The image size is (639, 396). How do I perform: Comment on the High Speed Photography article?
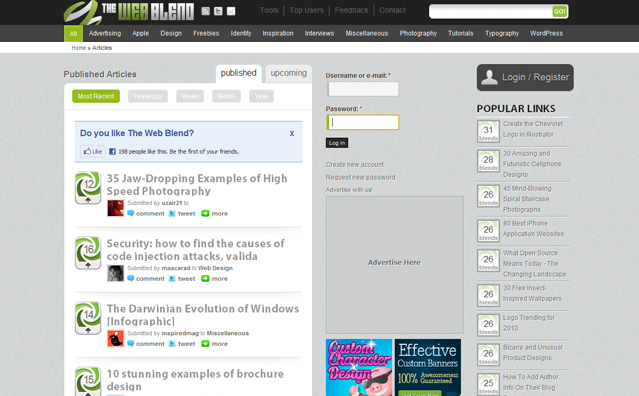[x=146, y=213]
